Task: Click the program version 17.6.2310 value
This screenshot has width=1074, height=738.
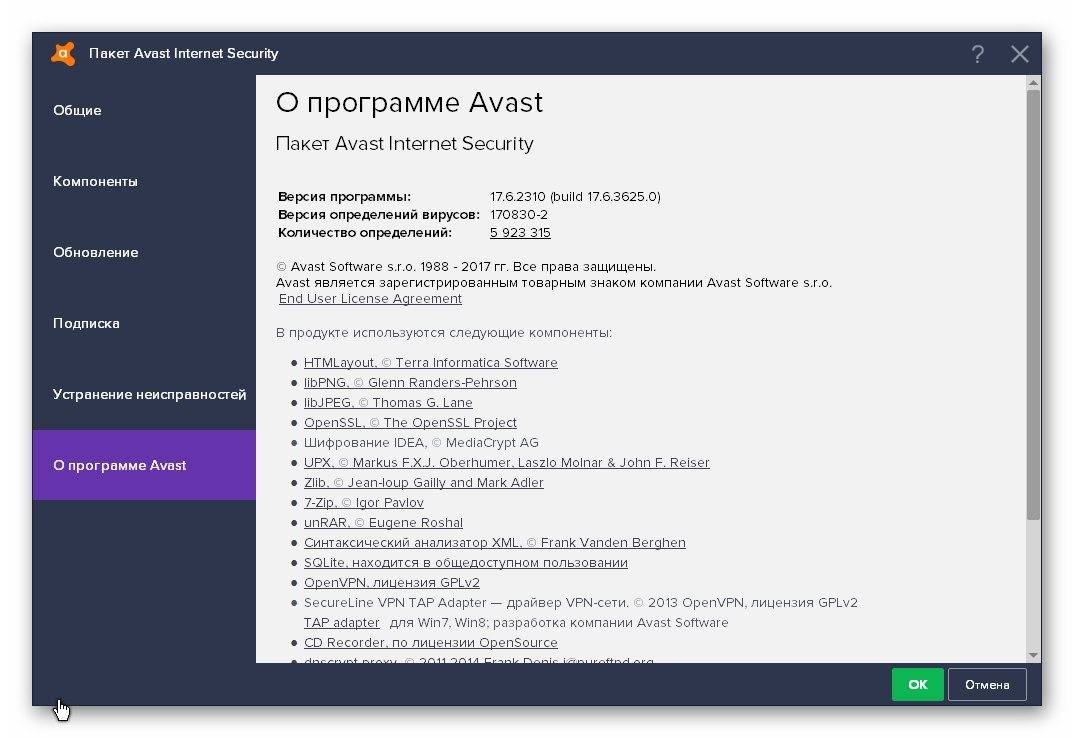Action: coord(575,197)
